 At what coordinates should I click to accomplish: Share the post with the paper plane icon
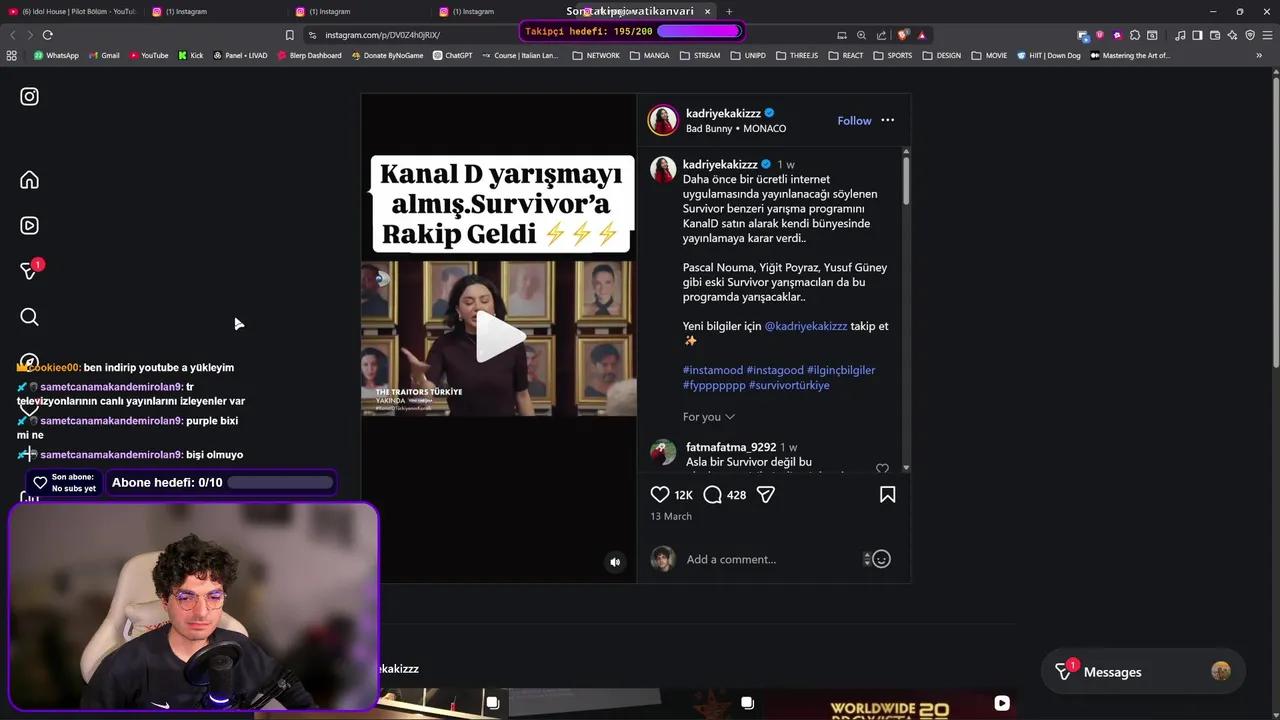click(x=766, y=494)
